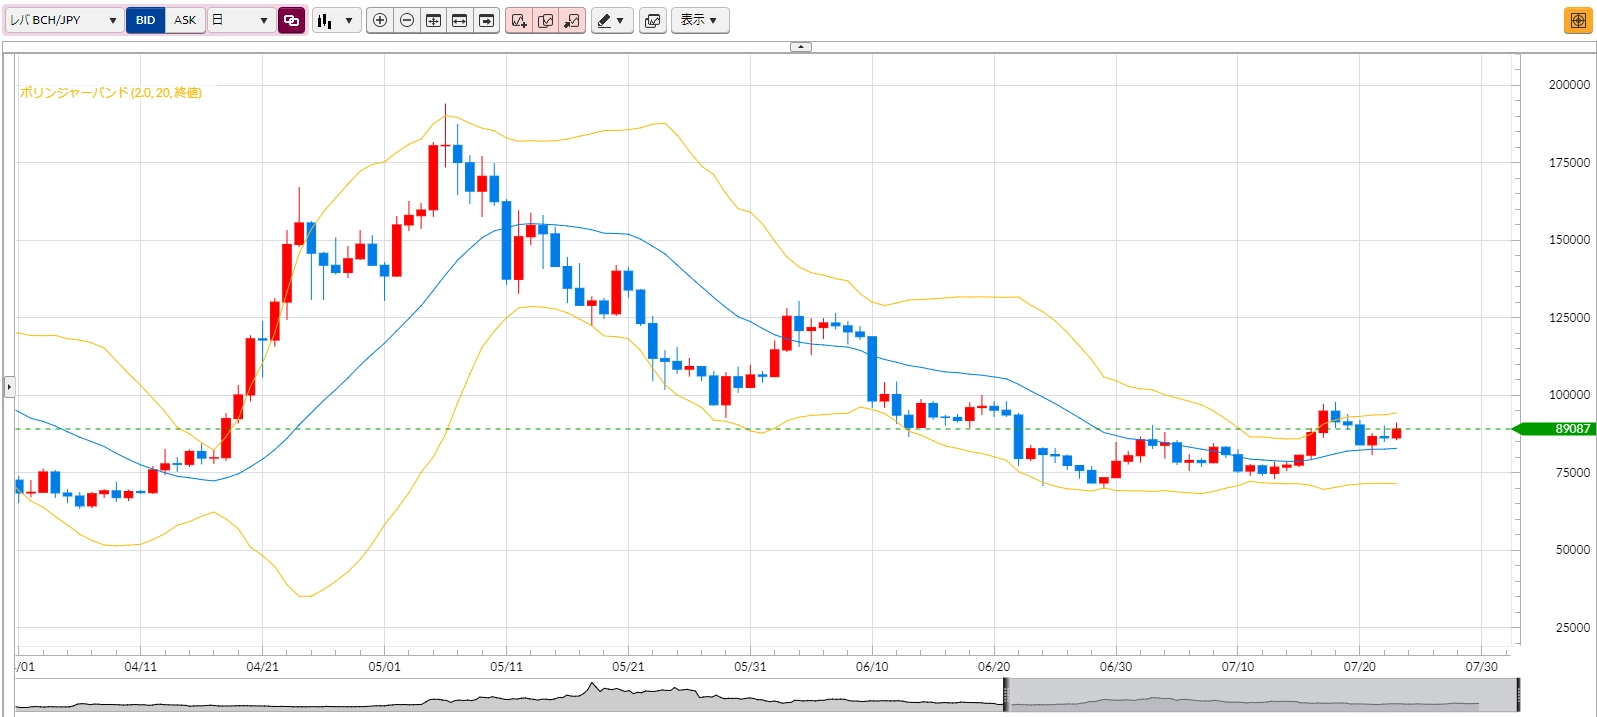Jump to the latest bar icon

(487, 20)
